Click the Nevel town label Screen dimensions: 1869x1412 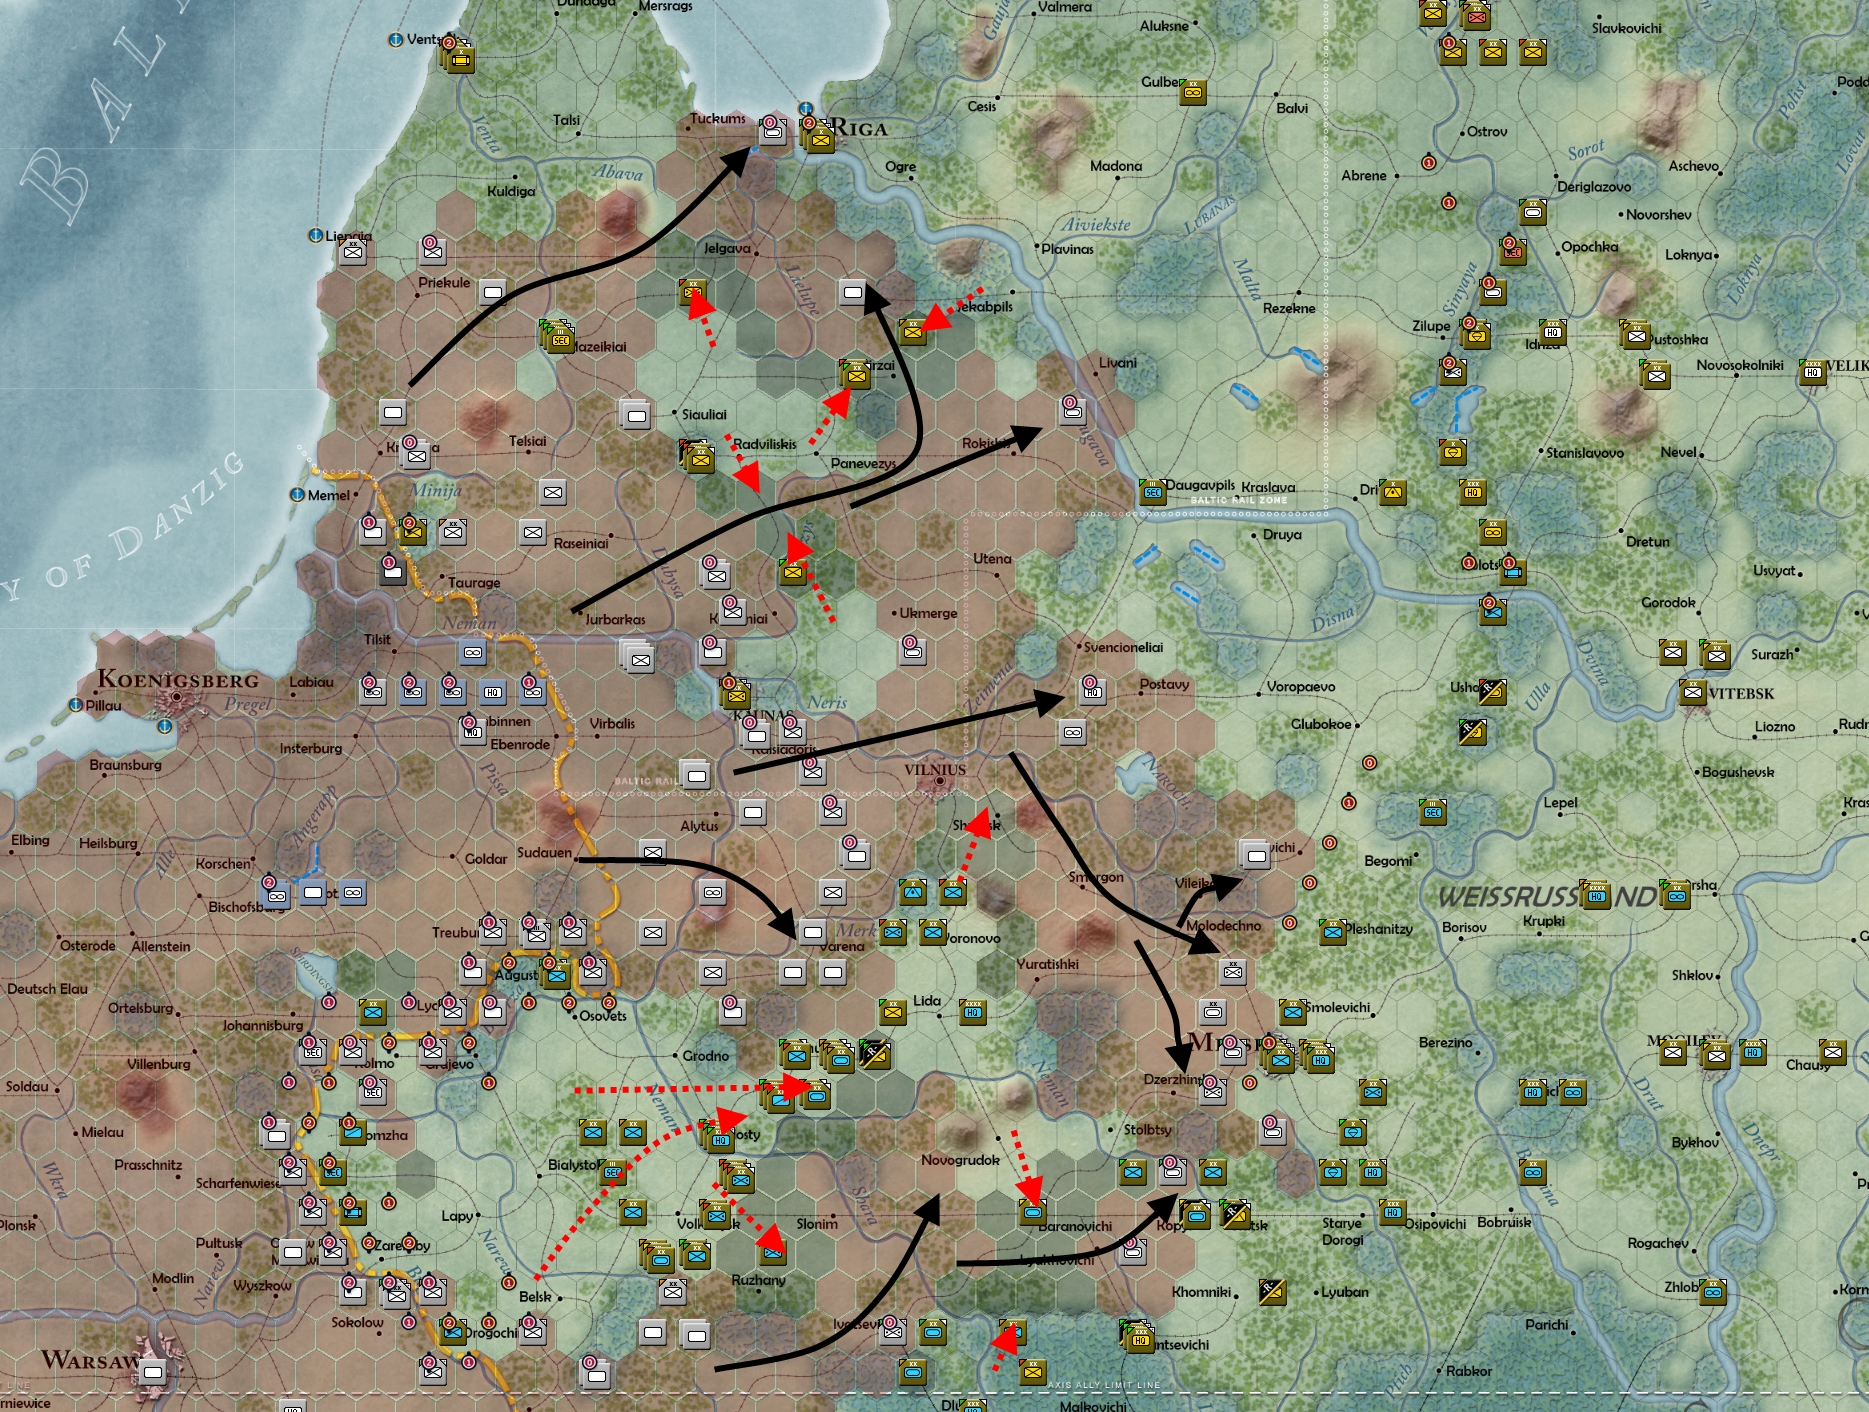(1678, 452)
